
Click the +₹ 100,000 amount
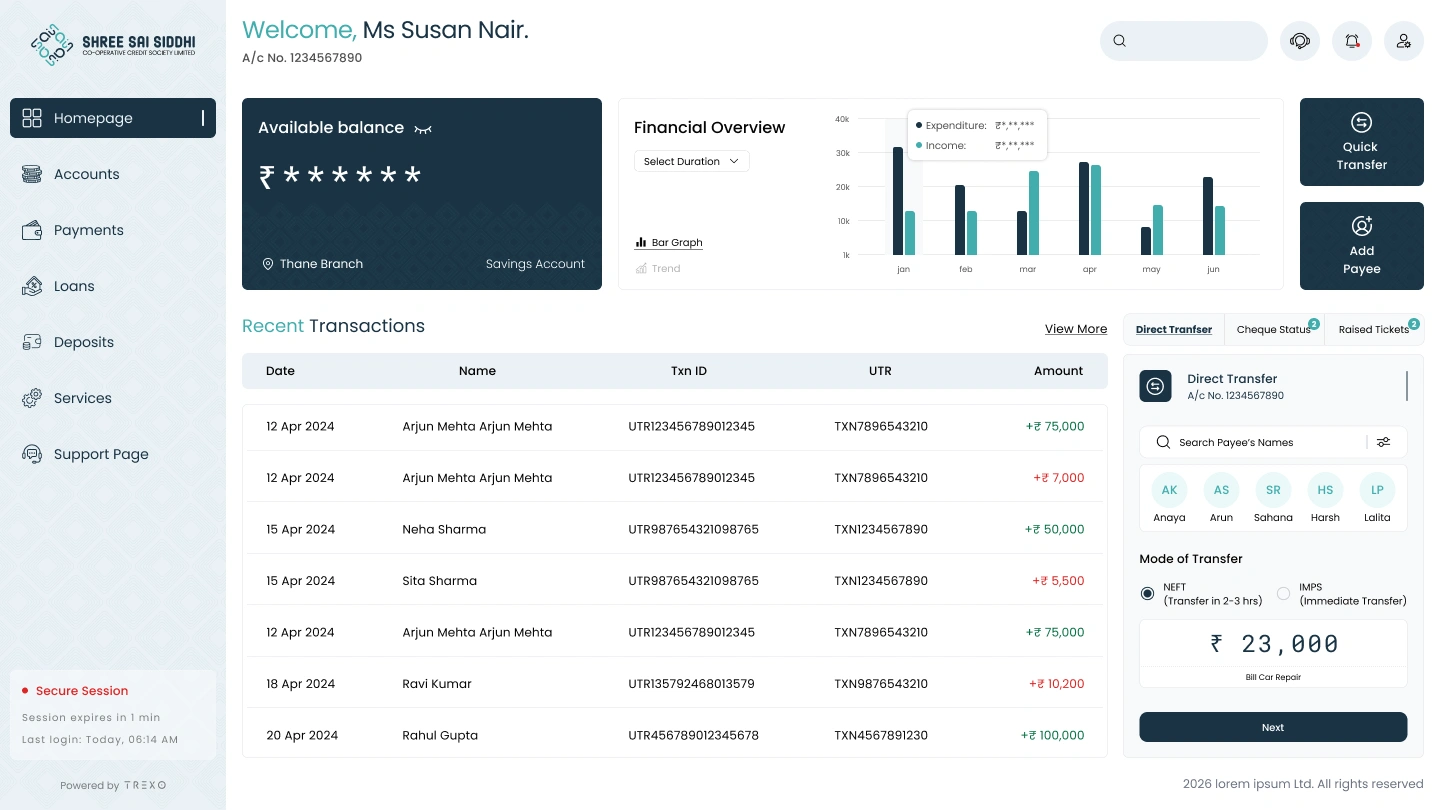[x=1052, y=735]
